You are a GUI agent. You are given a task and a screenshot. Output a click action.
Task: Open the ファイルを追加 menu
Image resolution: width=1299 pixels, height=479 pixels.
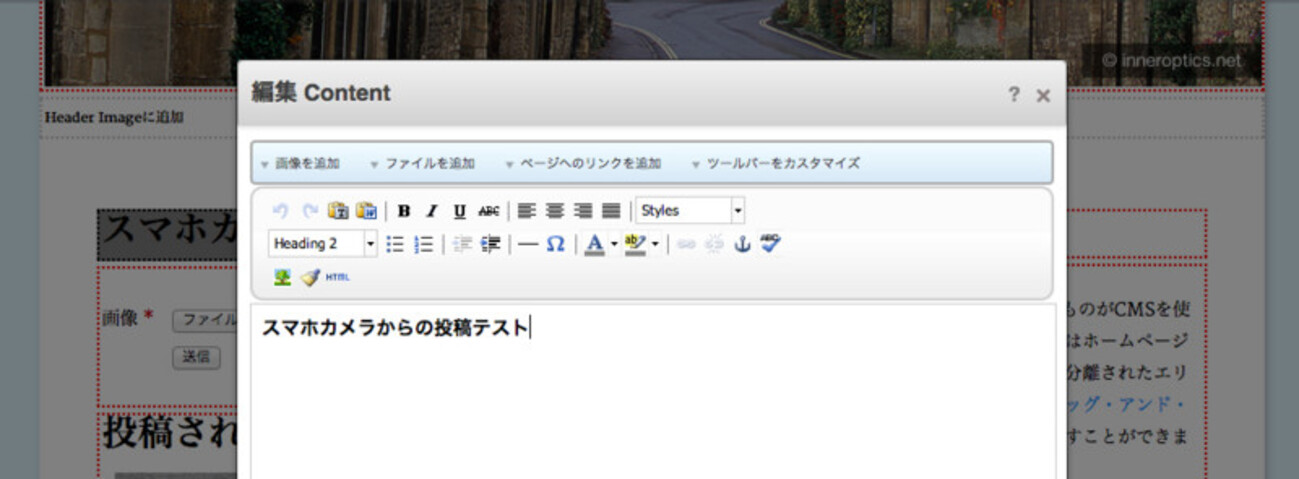point(423,163)
